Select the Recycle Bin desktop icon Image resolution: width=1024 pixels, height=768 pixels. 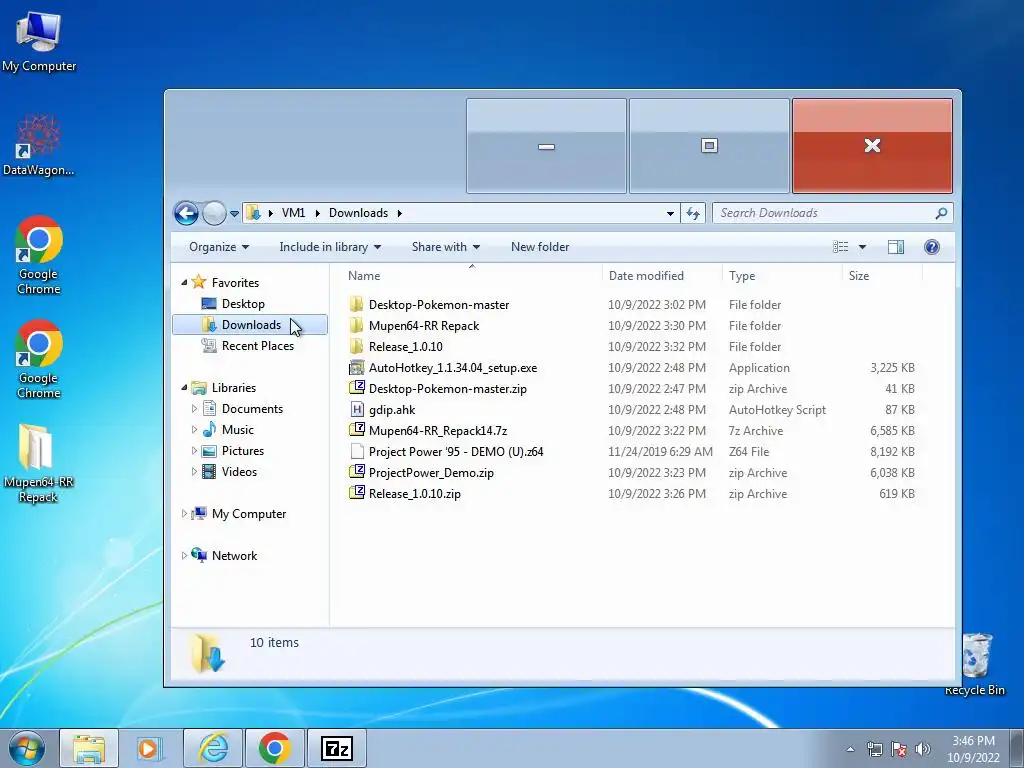click(975, 664)
